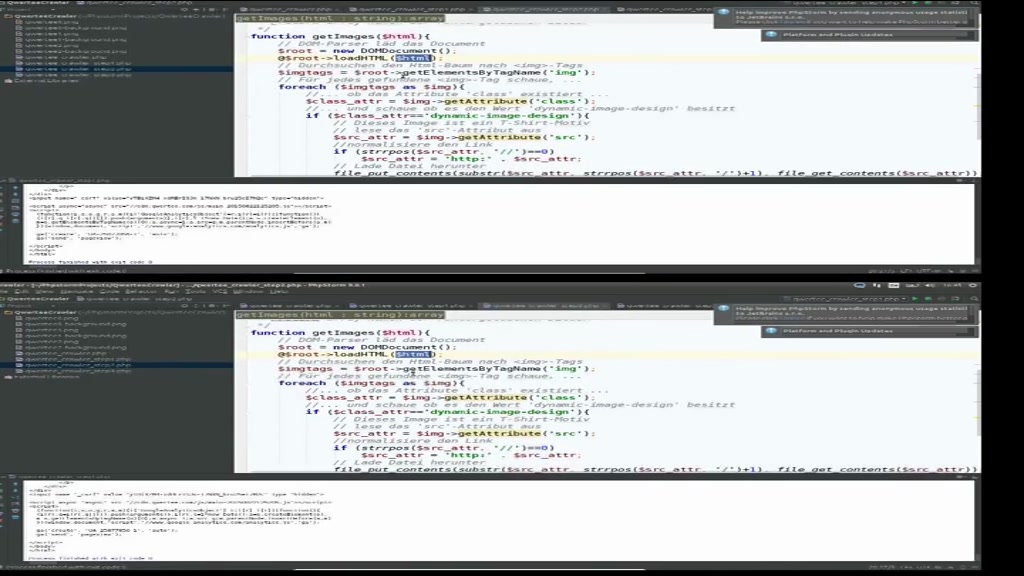The height and width of the screenshot is (576, 1024).
Task: Switch to qwertee_crawler.php tab in lower window
Action: click(x=289, y=305)
